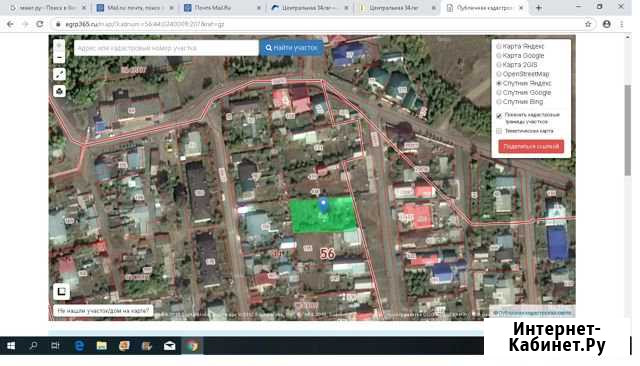Click the Найти участок search button
This screenshot has height=366, width=640.
[x=291, y=48]
